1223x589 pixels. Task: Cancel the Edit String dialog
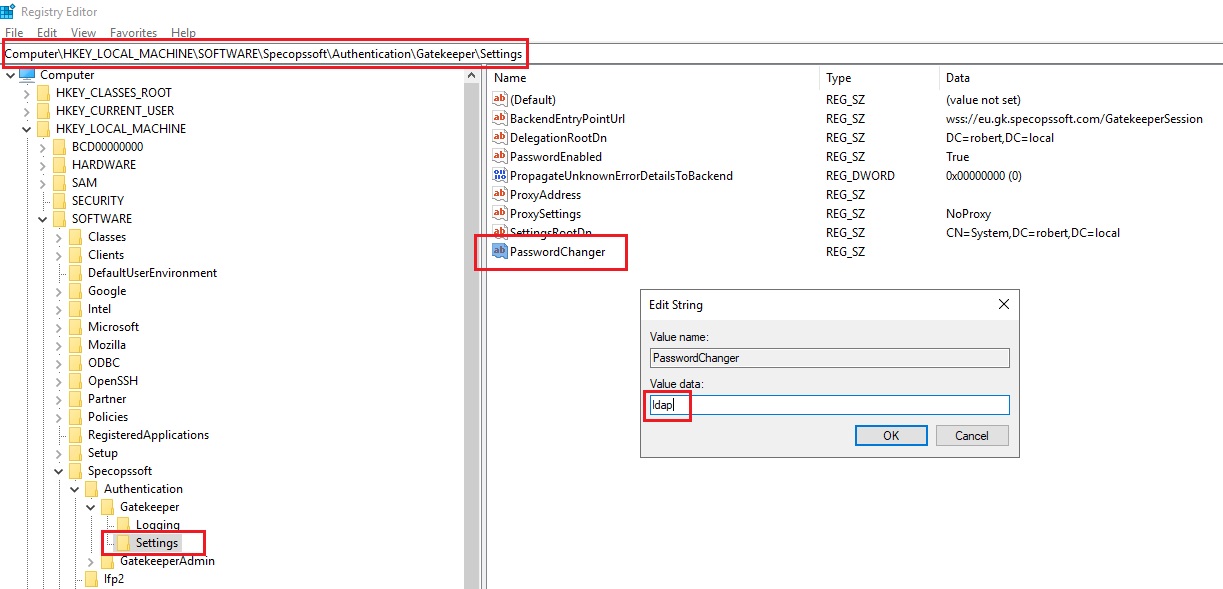point(972,436)
